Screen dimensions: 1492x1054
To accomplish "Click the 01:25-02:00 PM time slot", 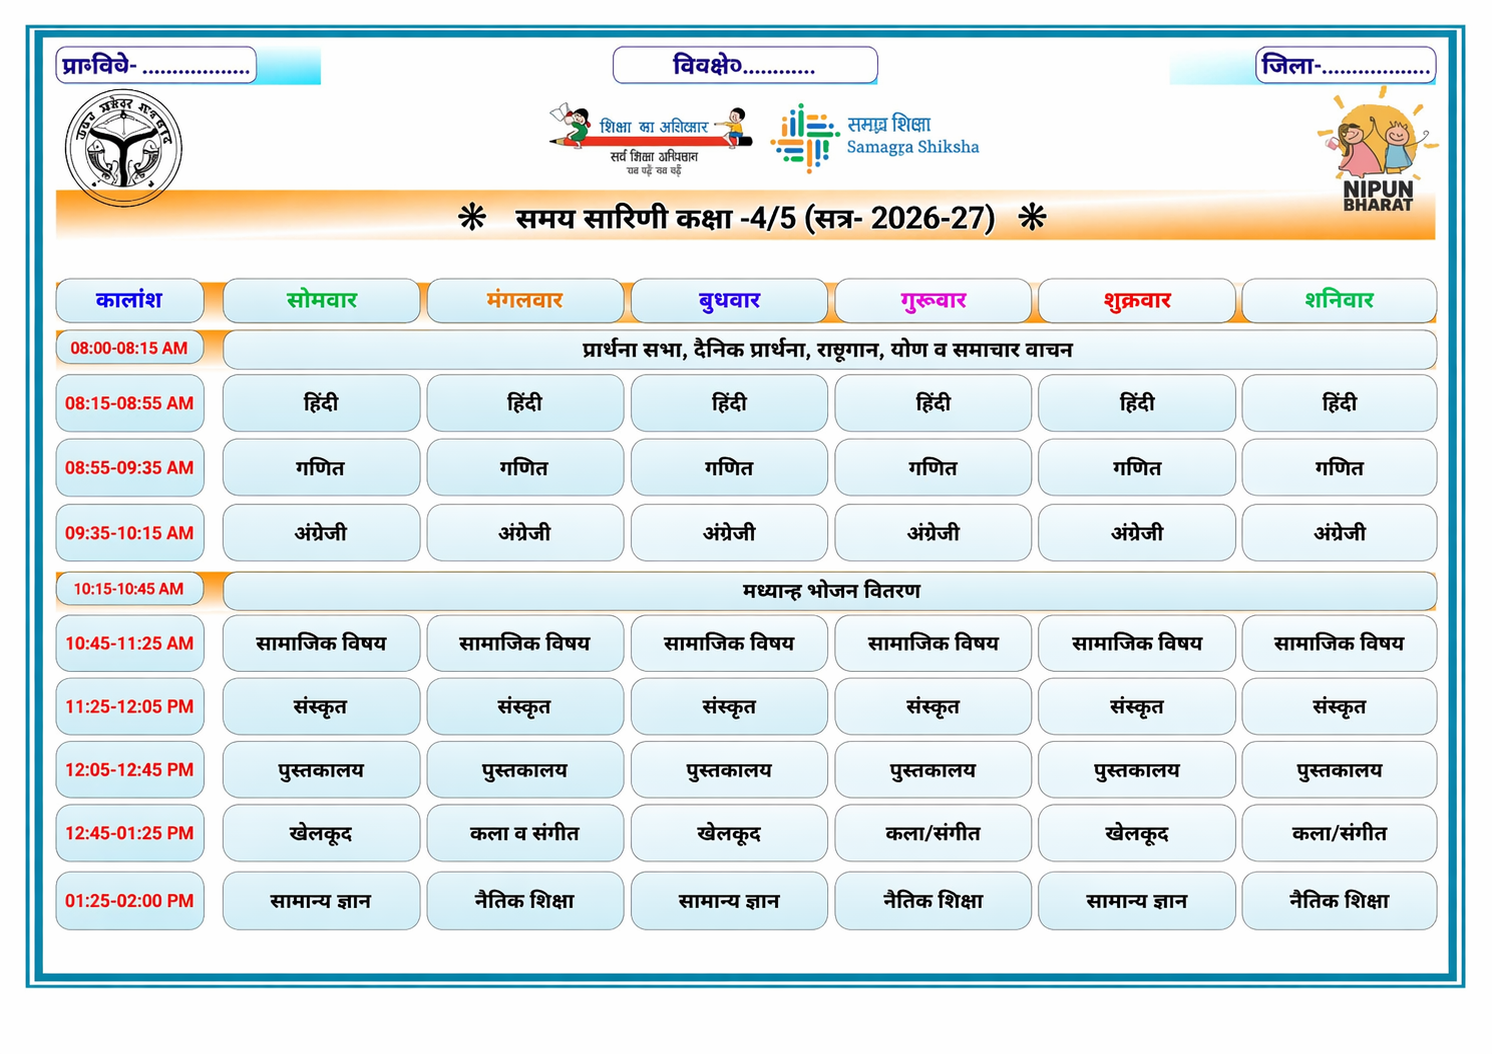I will point(129,901).
